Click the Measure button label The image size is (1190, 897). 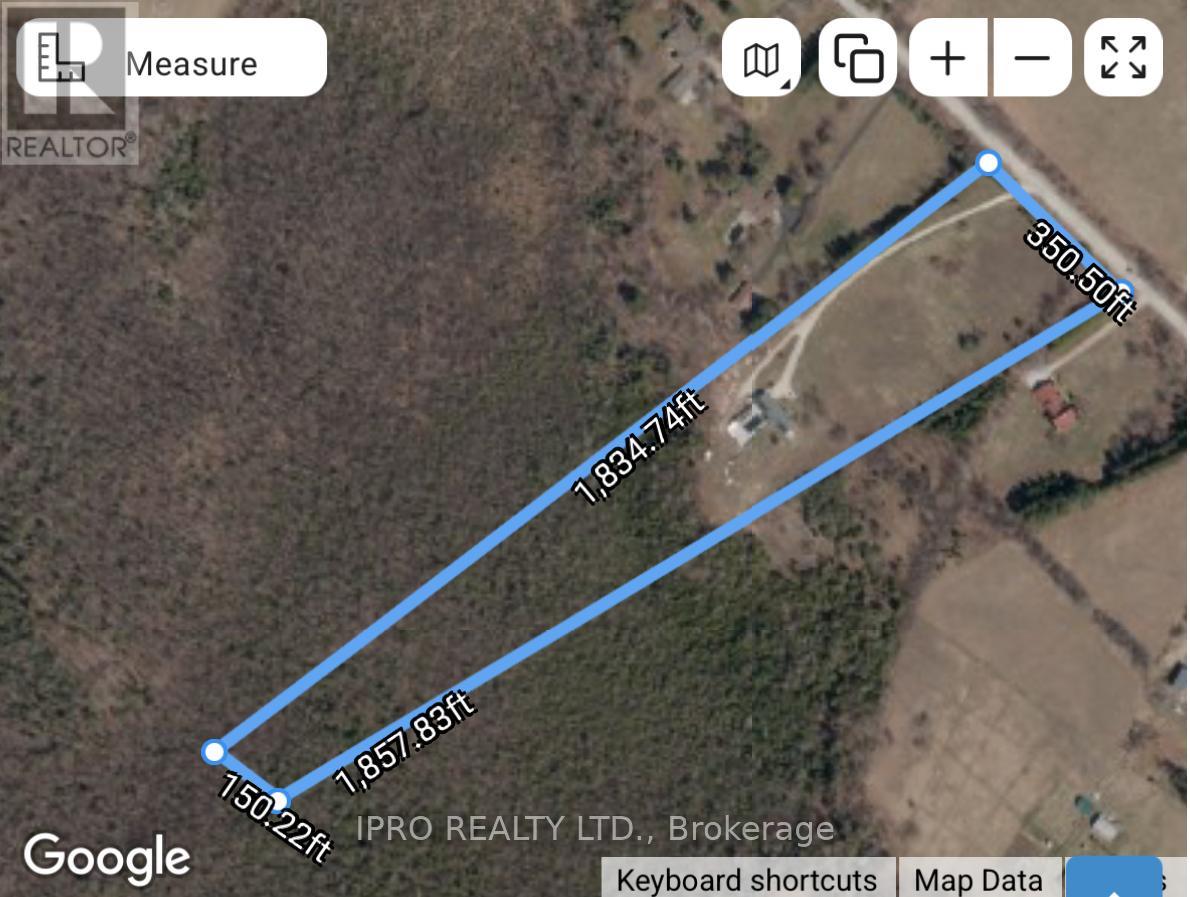[x=191, y=64]
